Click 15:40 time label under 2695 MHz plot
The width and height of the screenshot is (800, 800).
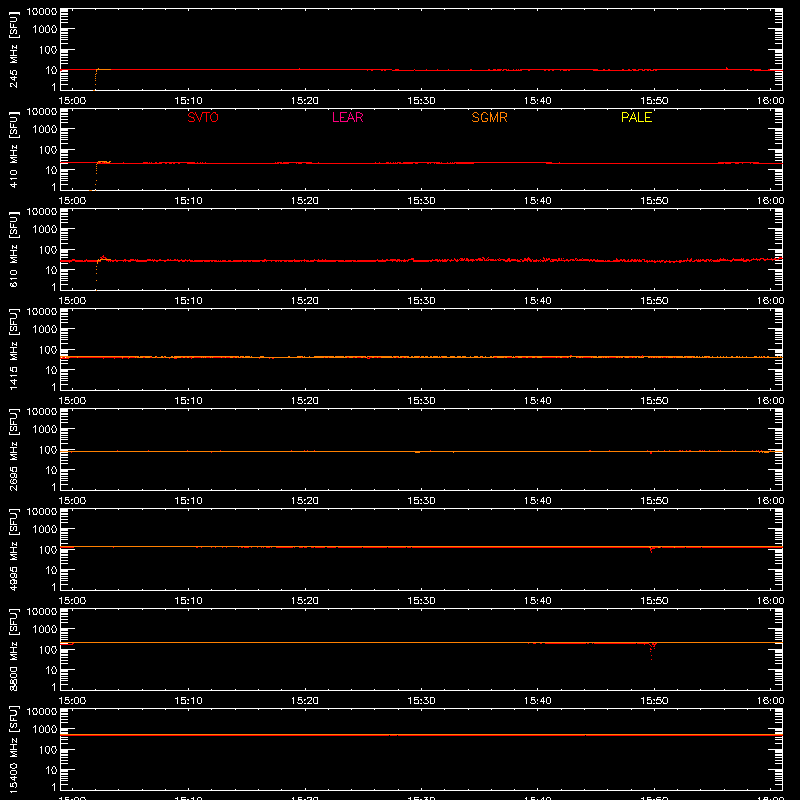538,501
